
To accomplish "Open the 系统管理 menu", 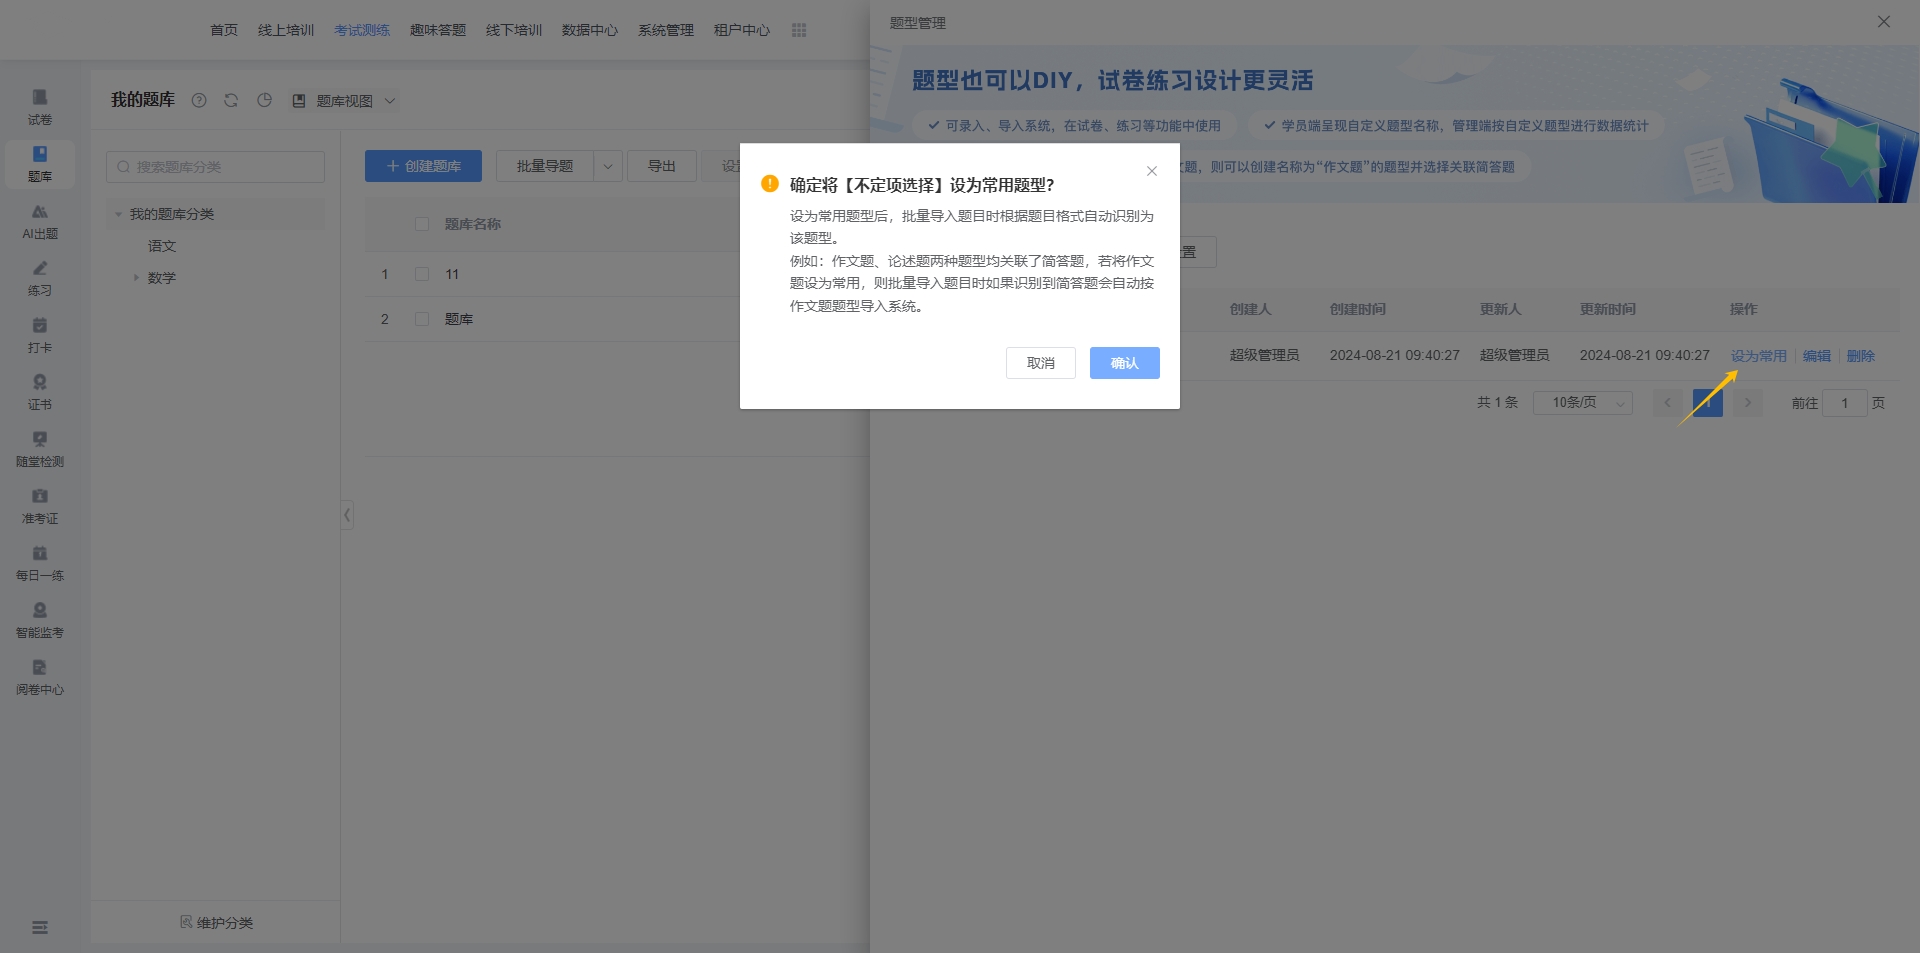I will tap(666, 30).
